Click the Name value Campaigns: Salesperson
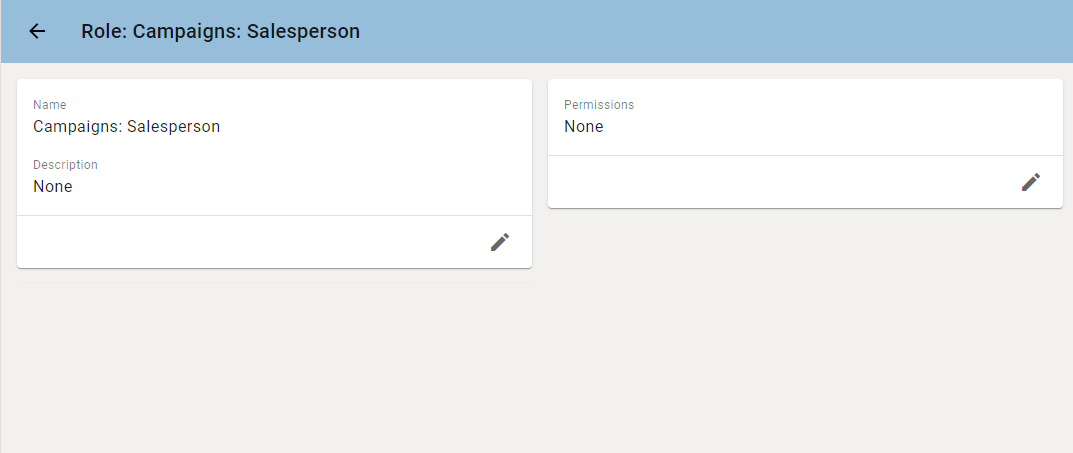Viewport: 1073px width, 453px height. (x=127, y=127)
